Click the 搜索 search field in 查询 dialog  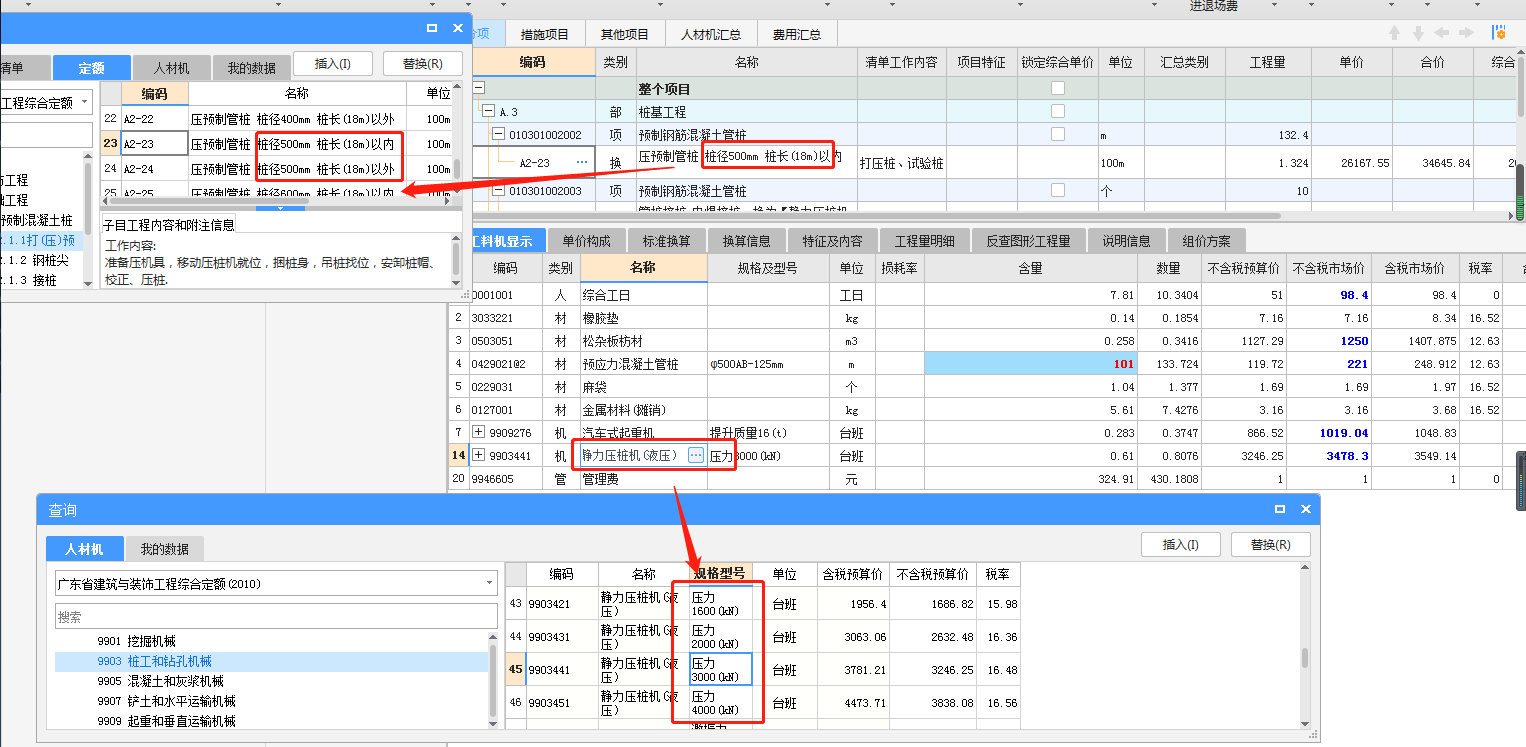click(276, 616)
